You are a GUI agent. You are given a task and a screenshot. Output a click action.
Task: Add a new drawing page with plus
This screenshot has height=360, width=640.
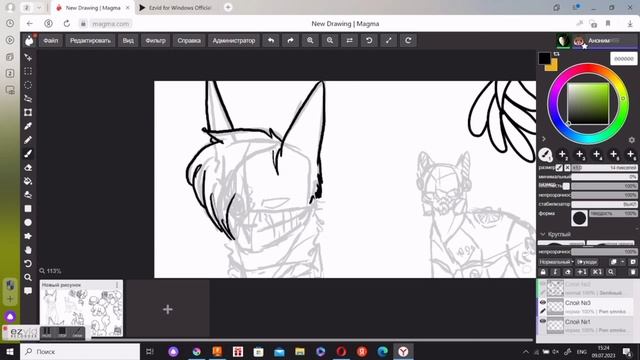tap(168, 309)
